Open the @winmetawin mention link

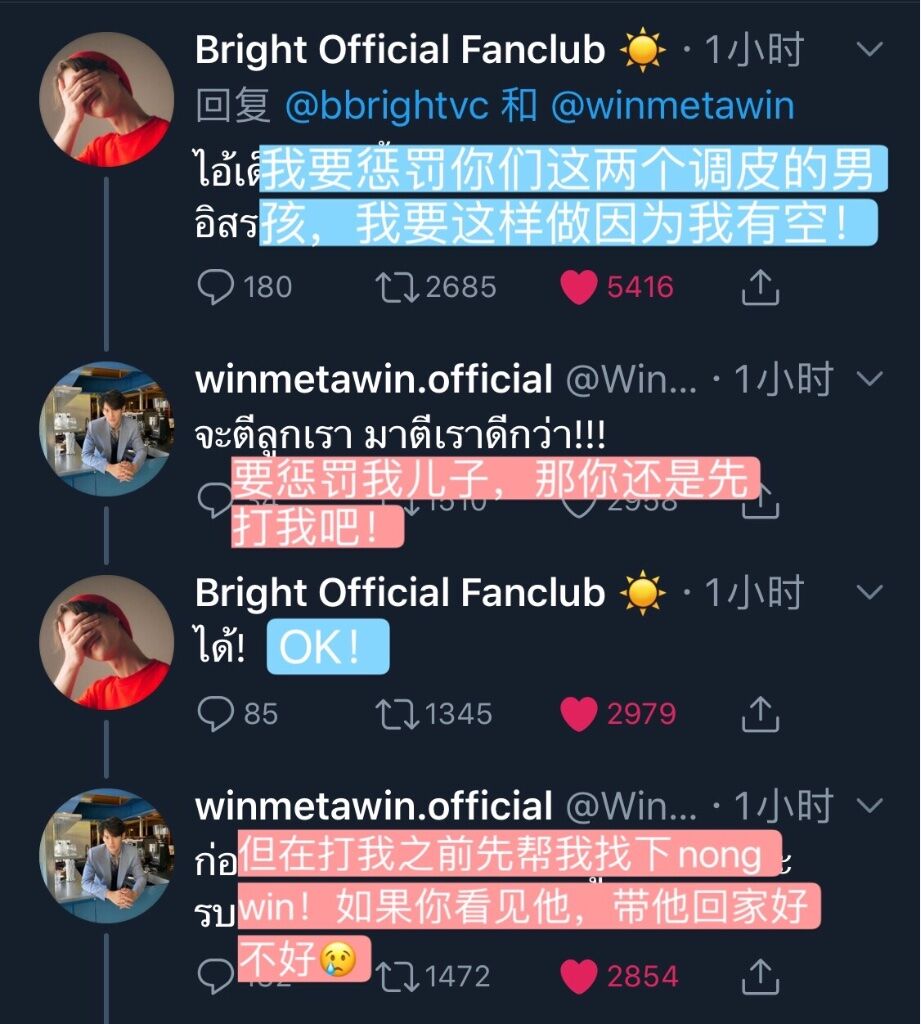673,106
